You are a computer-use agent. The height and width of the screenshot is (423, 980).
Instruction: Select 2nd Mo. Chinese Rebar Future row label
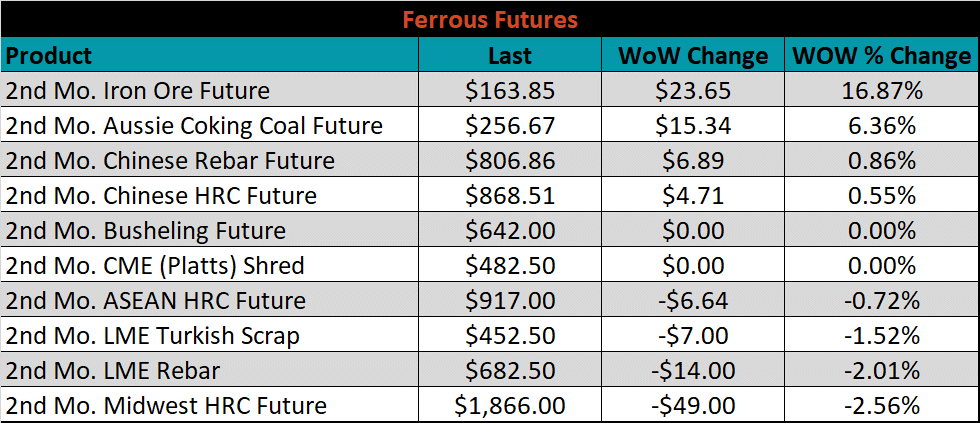click(x=210, y=160)
